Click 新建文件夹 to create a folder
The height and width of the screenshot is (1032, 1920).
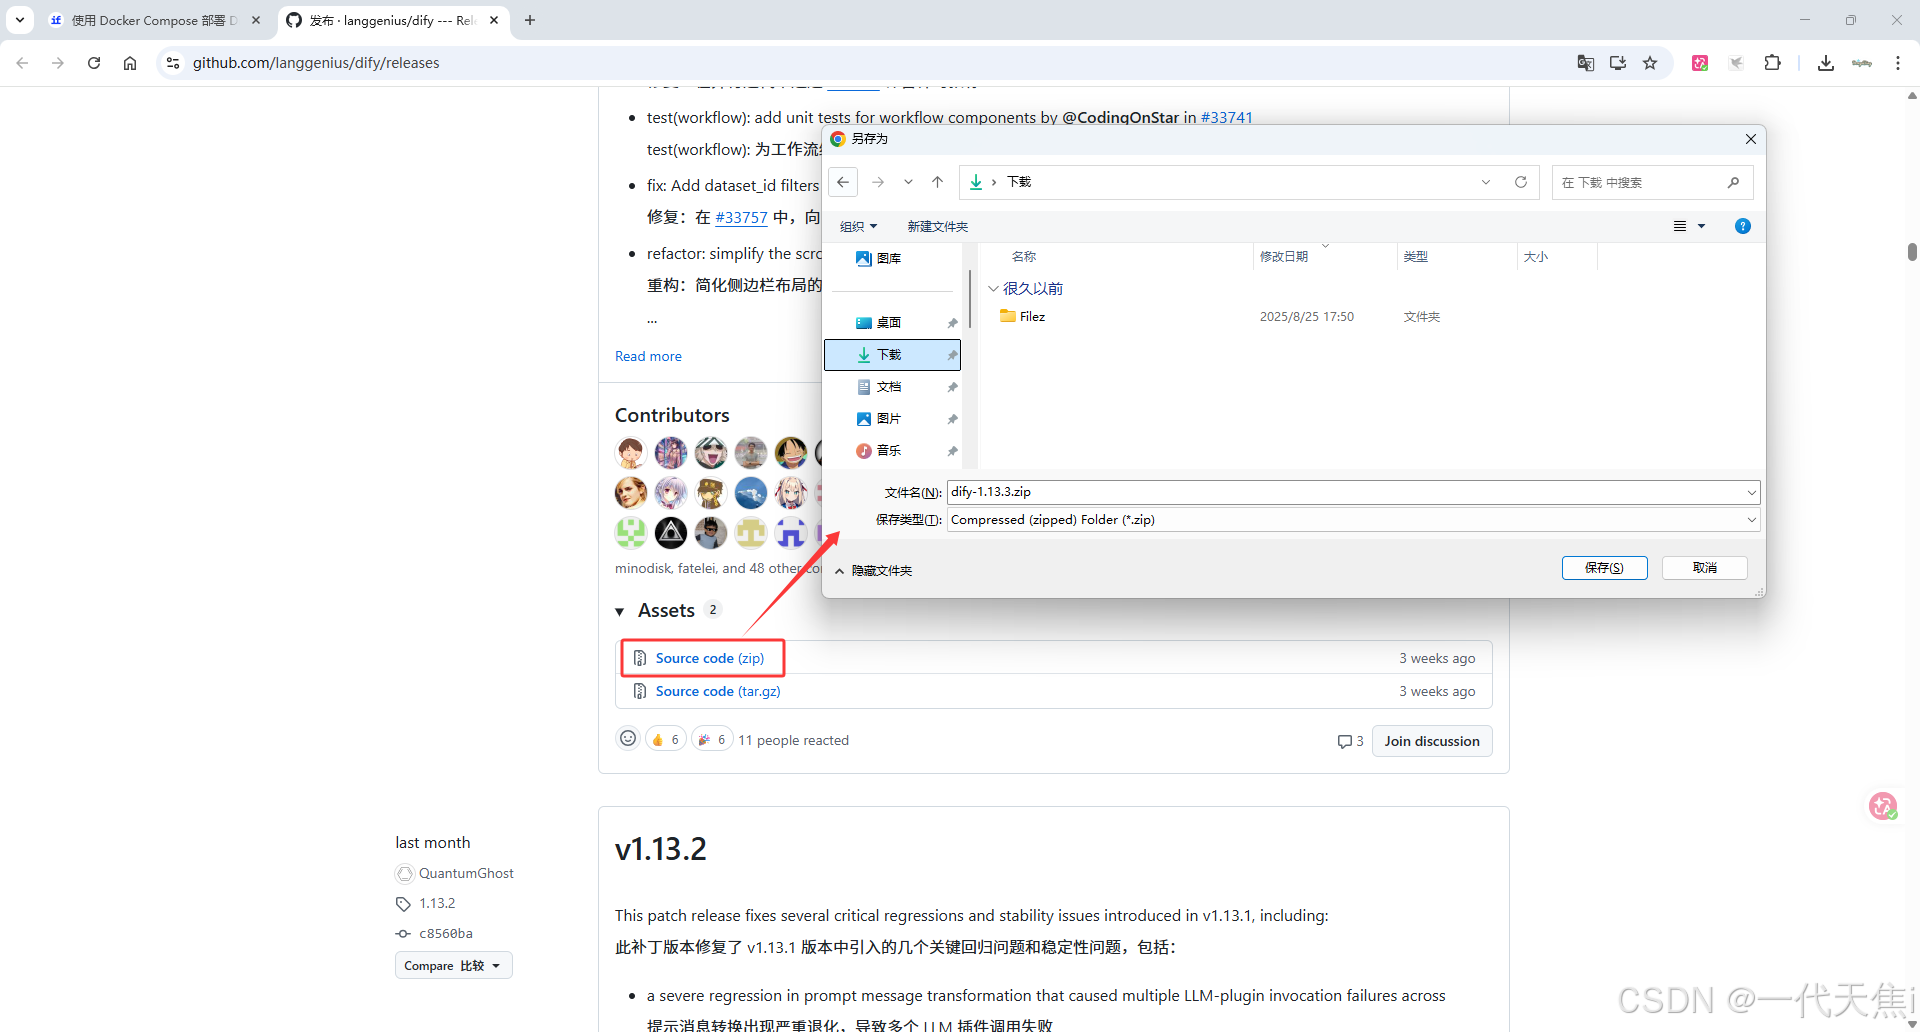(x=937, y=226)
